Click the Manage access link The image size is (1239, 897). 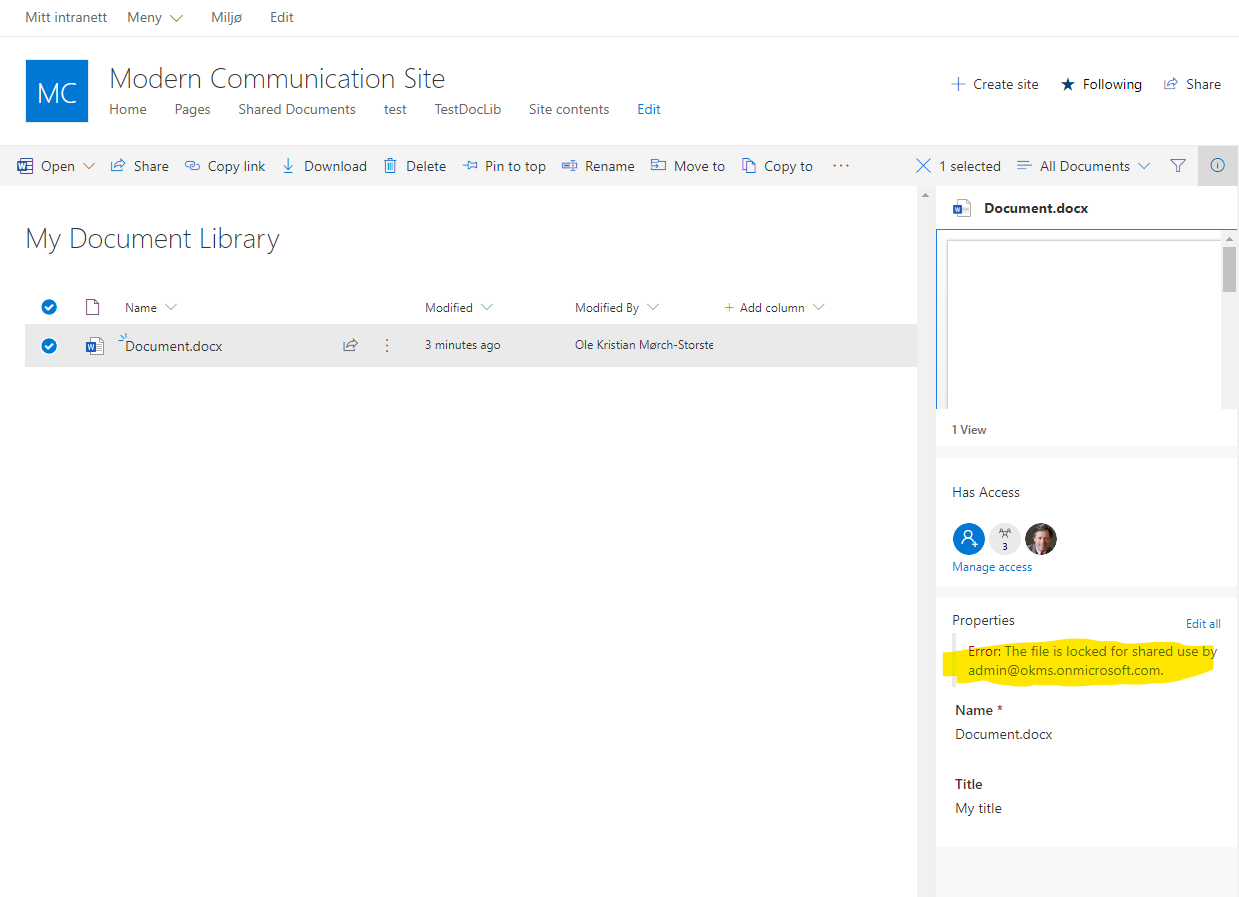click(x=992, y=567)
